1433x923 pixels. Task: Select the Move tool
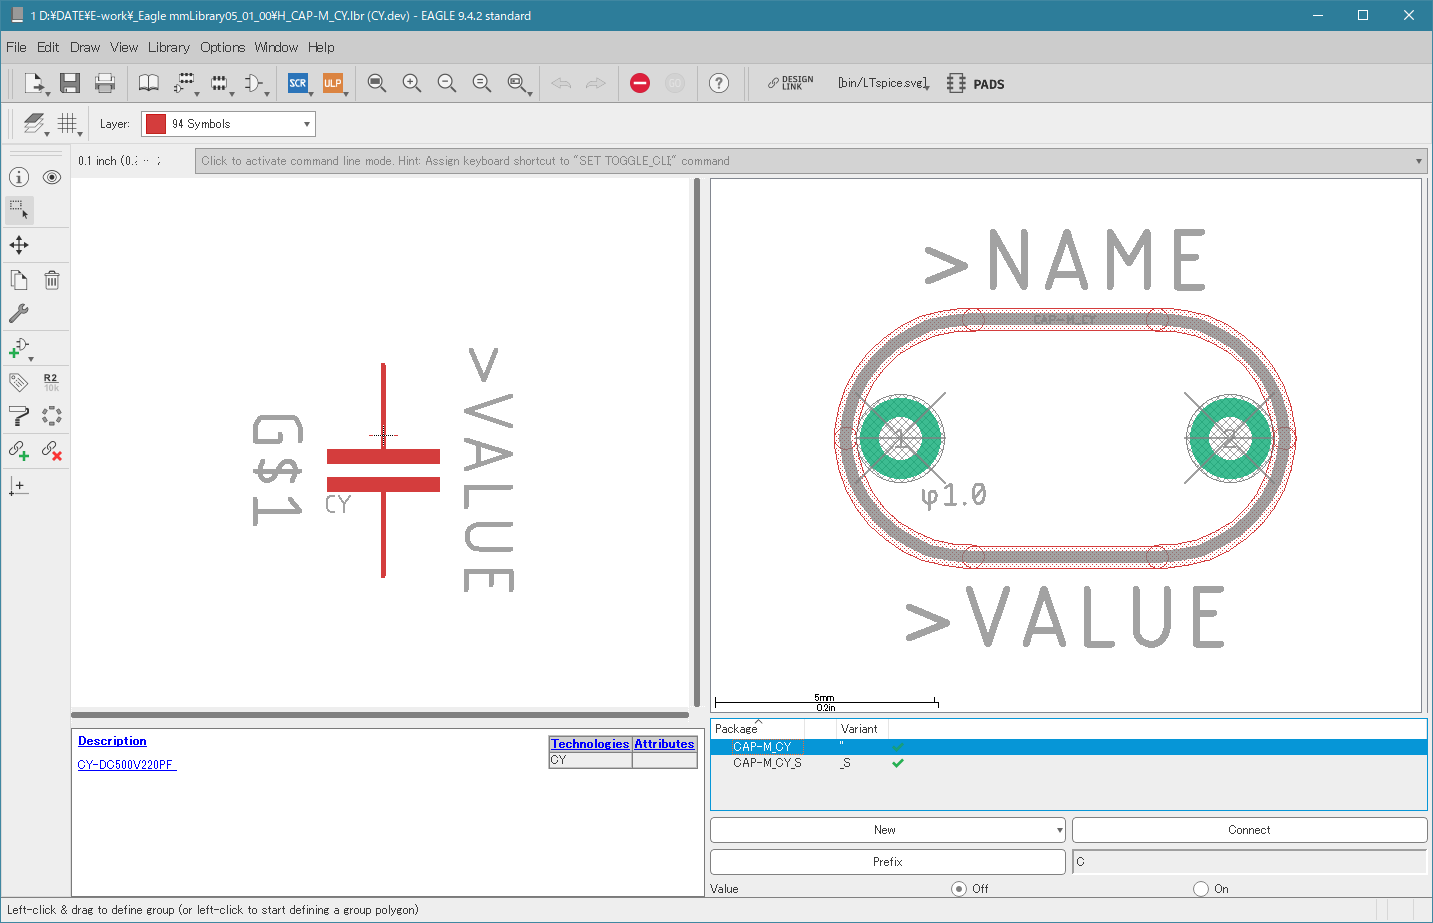(19, 245)
